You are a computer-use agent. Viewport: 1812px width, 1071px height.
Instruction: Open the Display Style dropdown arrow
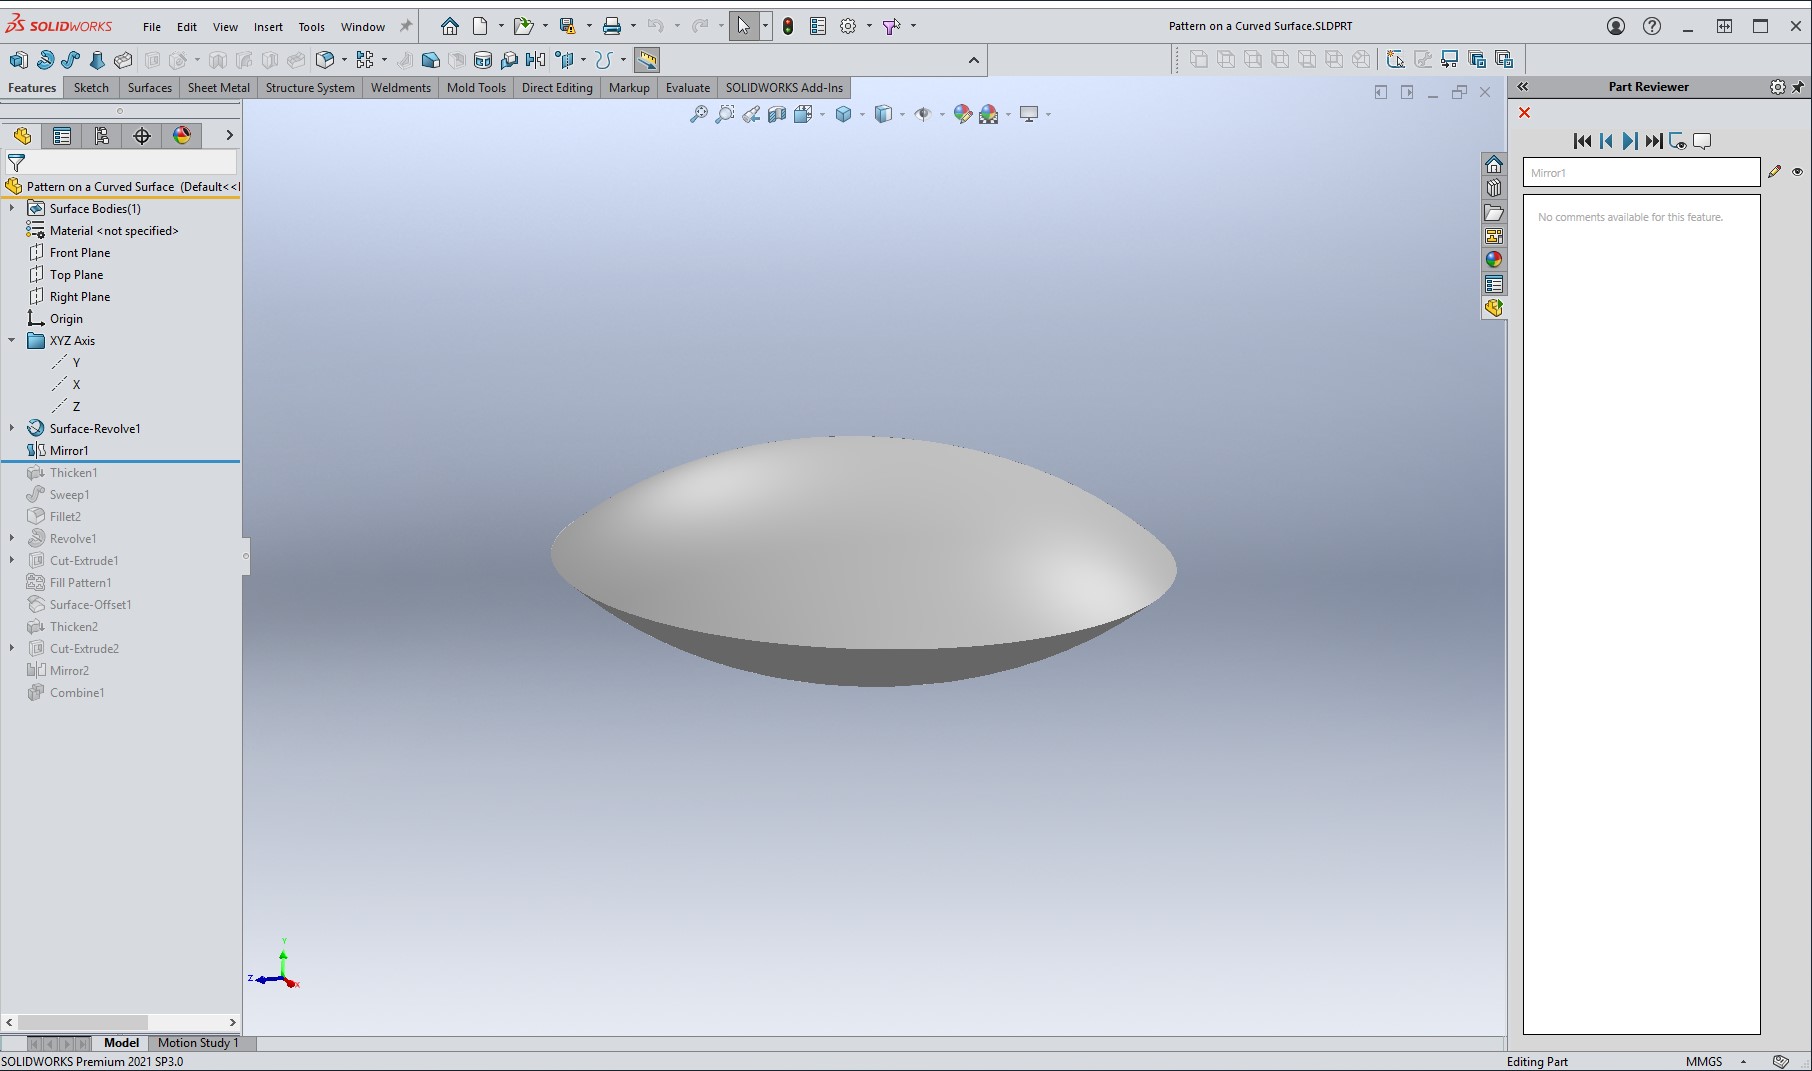pyautogui.click(x=902, y=115)
